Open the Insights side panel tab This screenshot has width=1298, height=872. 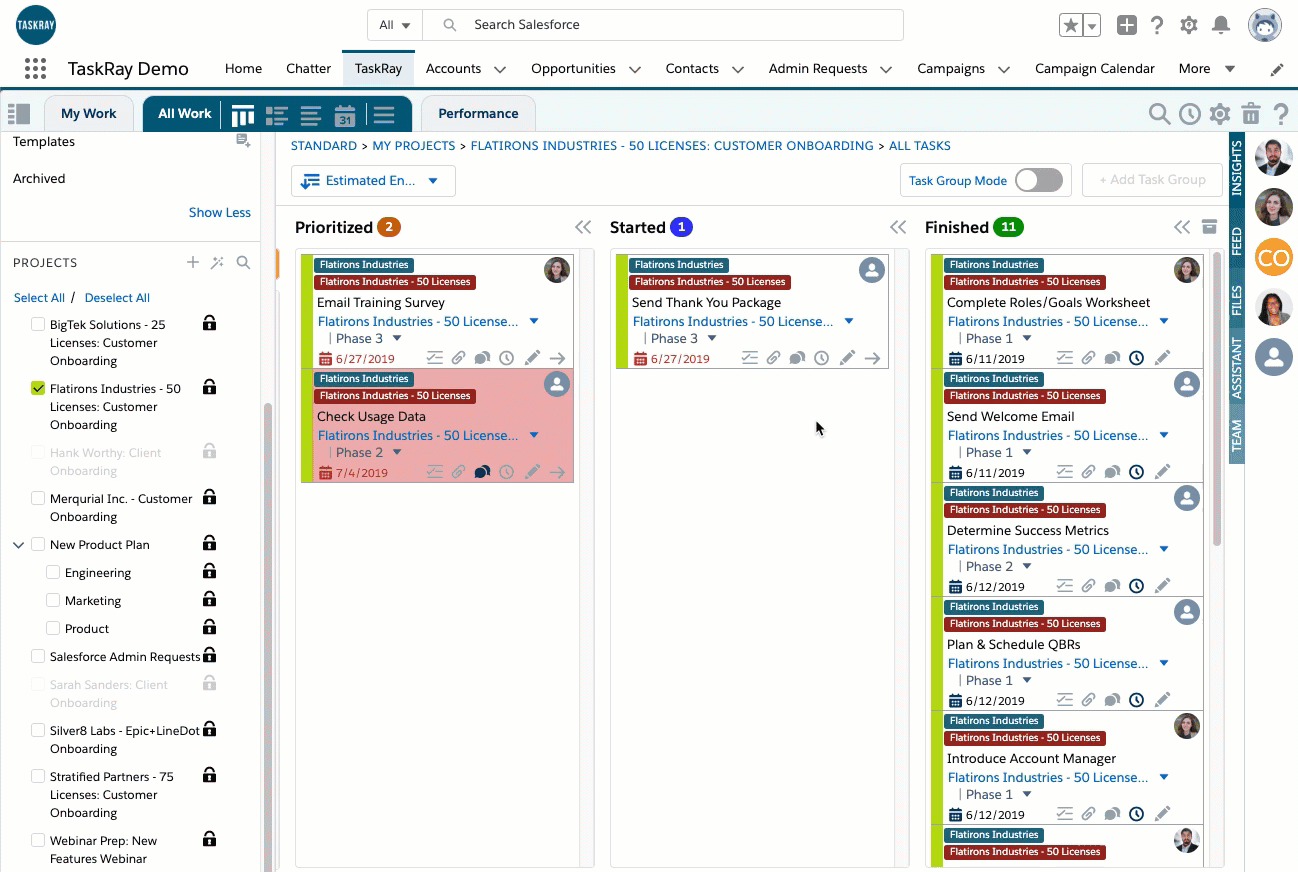point(1237,167)
